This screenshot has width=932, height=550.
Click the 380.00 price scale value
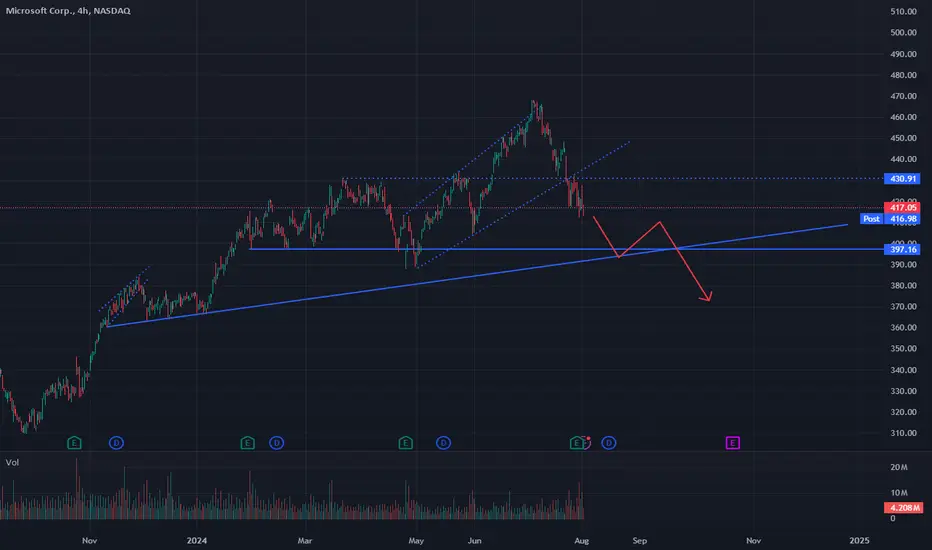click(x=903, y=285)
